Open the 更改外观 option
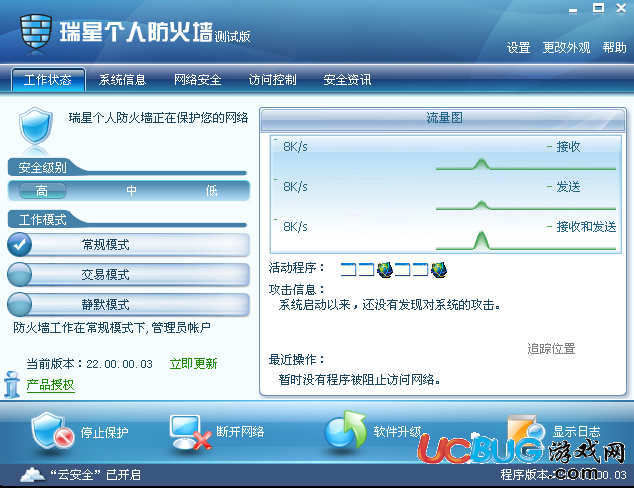The width and height of the screenshot is (634, 488). [566, 48]
